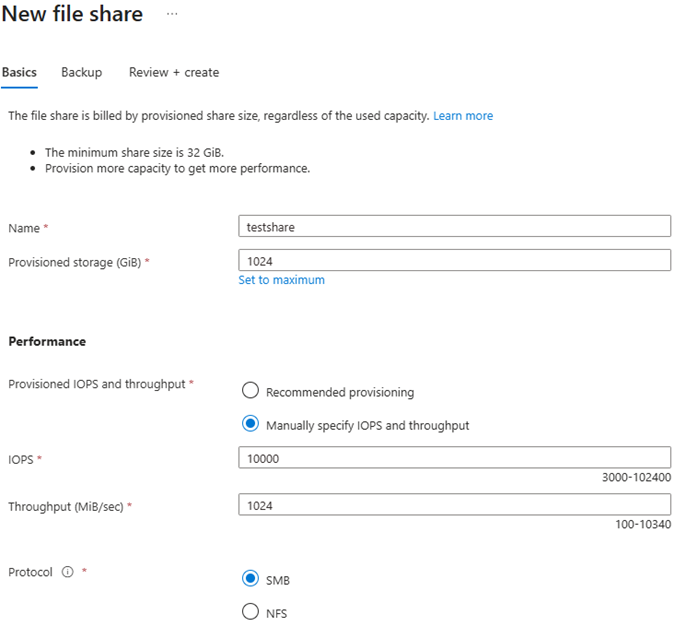Choose the NFS protocol radio button
The image size is (686, 627).
pyautogui.click(x=250, y=611)
